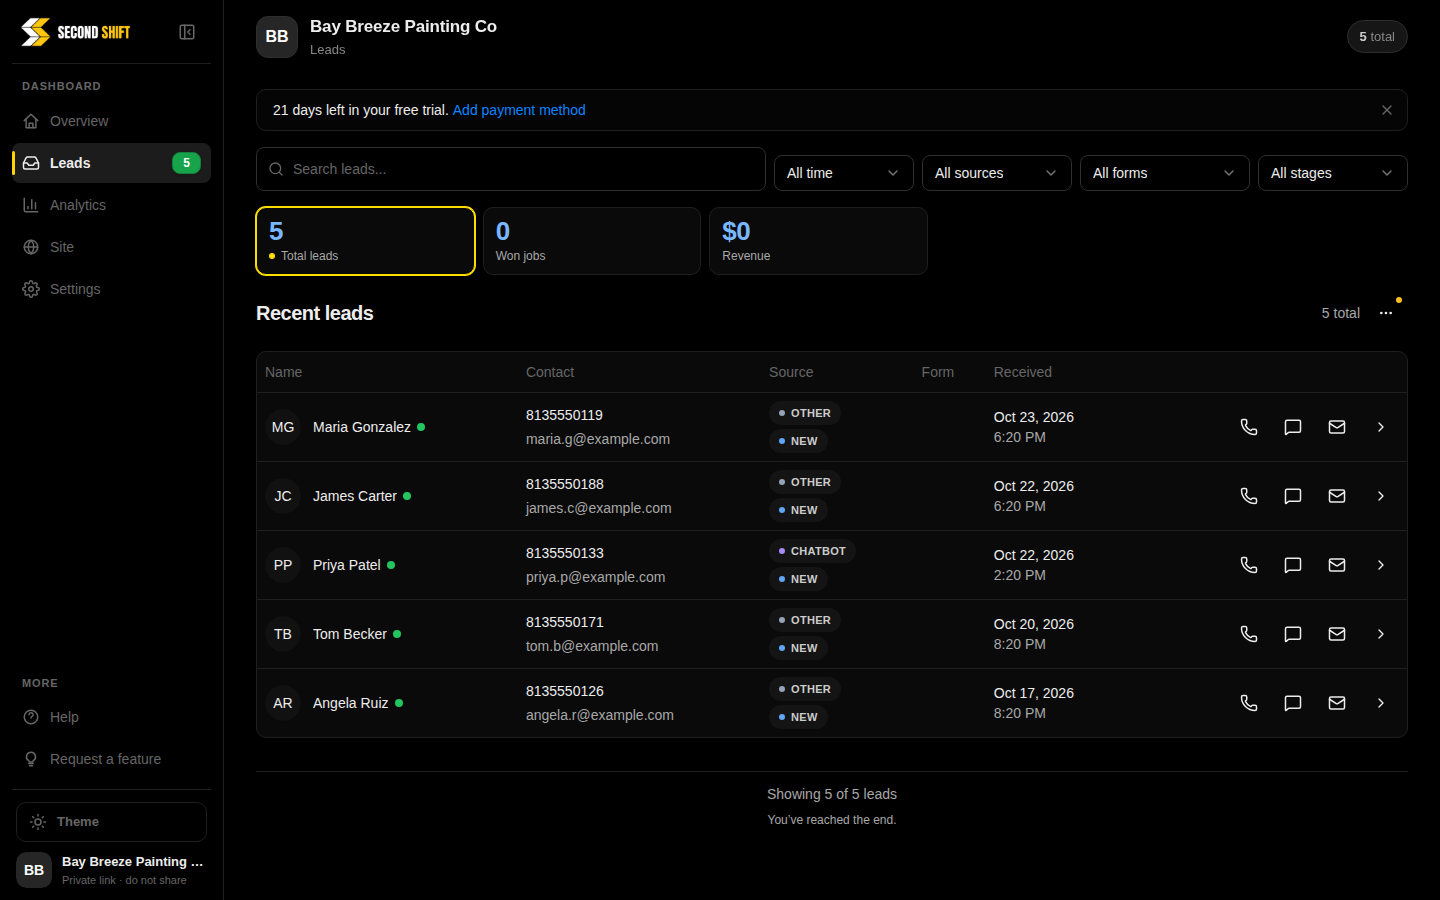This screenshot has height=900, width=1440.
Task: Open more options for Recent leads
Action: pos(1386,313)
